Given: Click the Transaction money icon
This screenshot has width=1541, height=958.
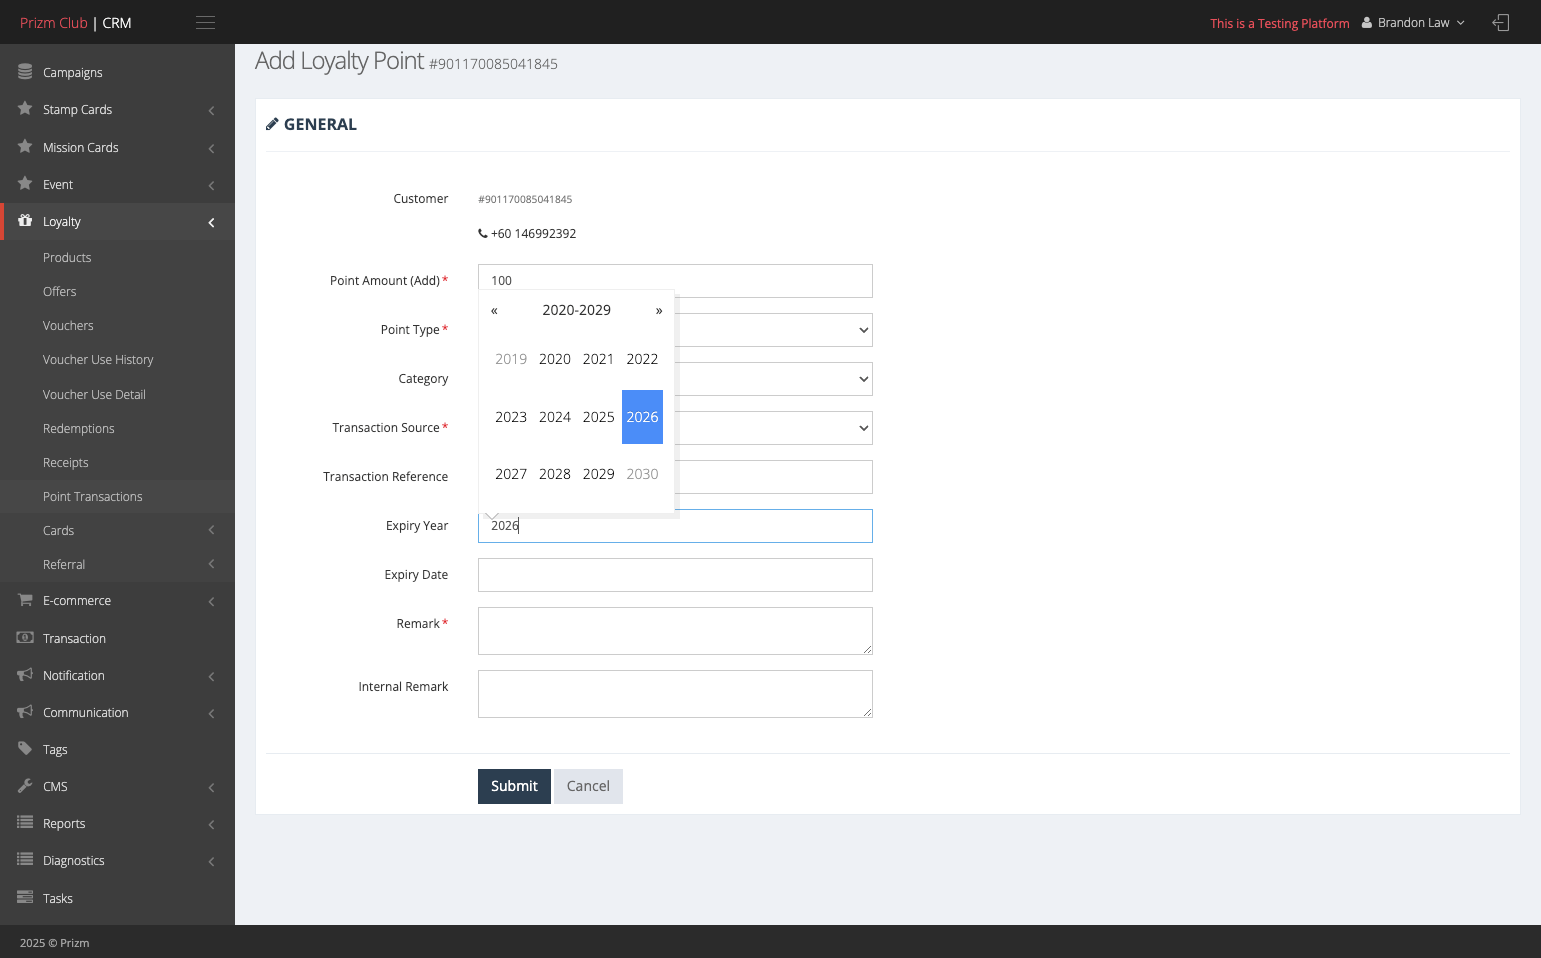Looking at the screenshot, I should (x=25, y=638).
